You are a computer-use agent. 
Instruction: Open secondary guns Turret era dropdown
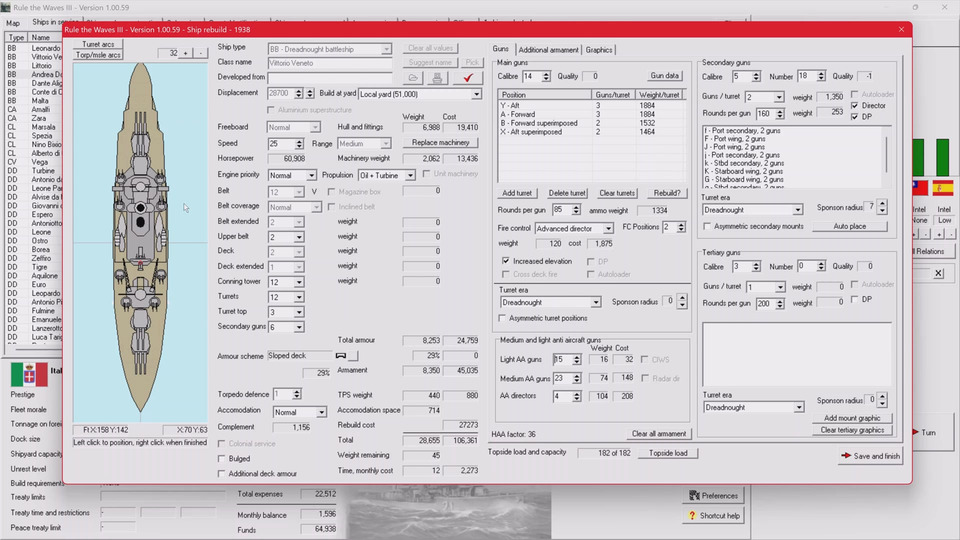point(797,210)
